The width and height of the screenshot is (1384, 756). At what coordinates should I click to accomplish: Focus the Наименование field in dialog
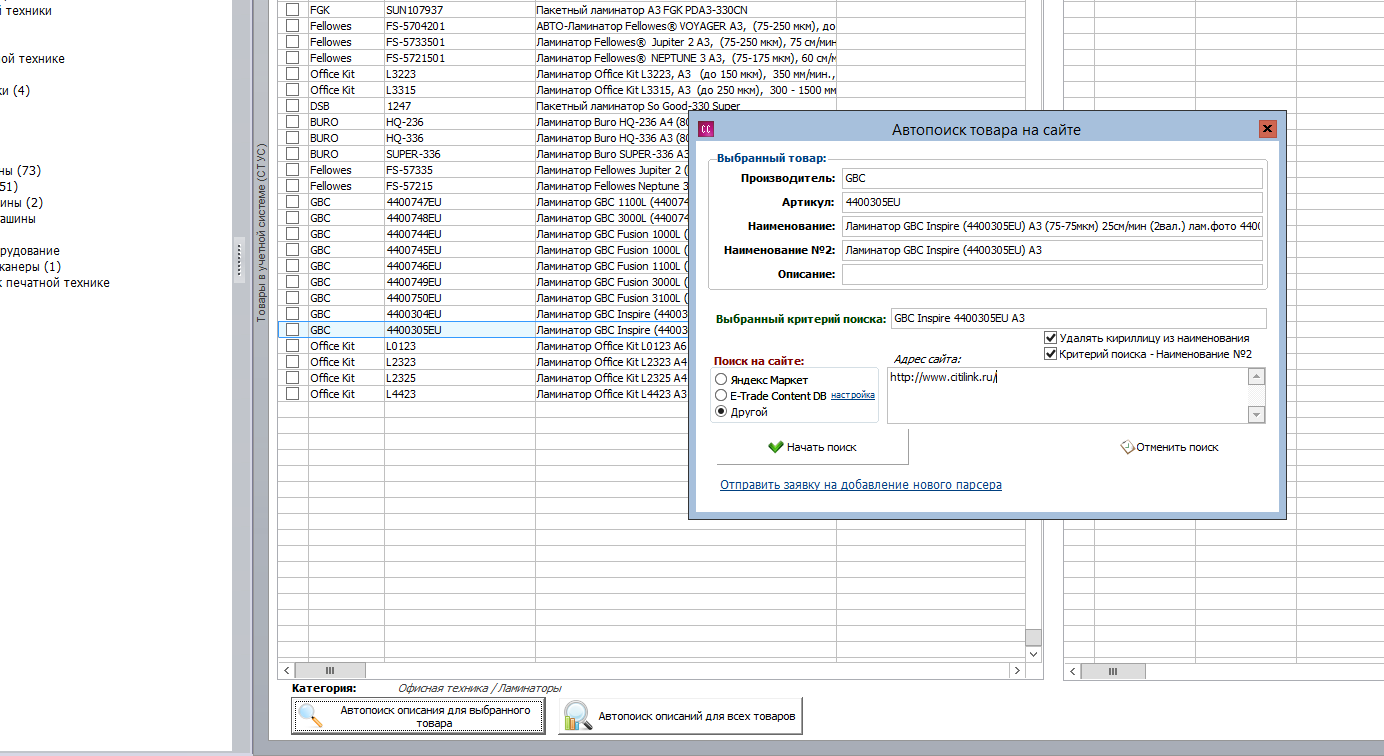[x=1052, y=226]
